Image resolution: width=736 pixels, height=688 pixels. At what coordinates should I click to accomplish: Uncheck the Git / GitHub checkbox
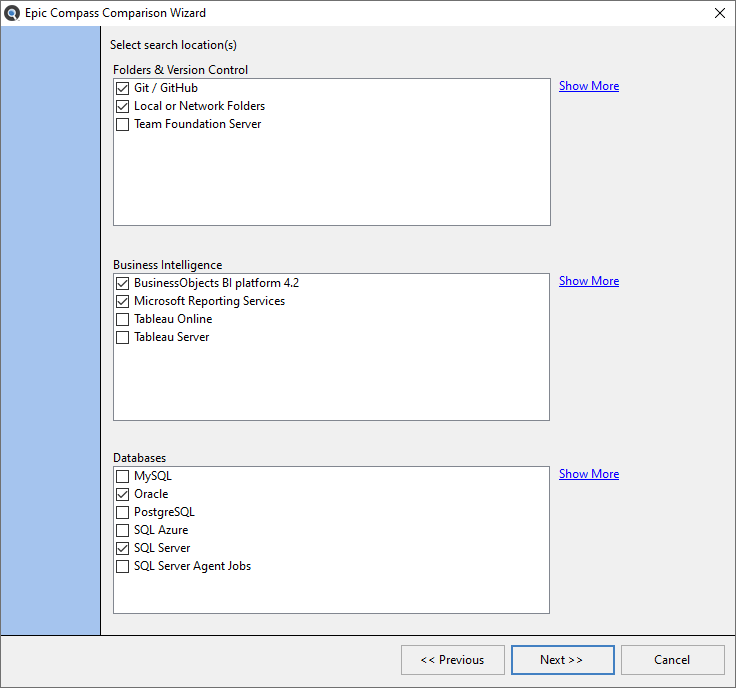(x=123, y=88)
